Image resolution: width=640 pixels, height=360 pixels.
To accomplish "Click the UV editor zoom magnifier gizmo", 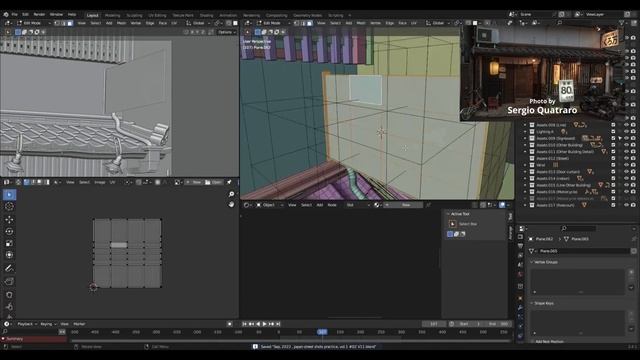I will (x=231, y=194).
